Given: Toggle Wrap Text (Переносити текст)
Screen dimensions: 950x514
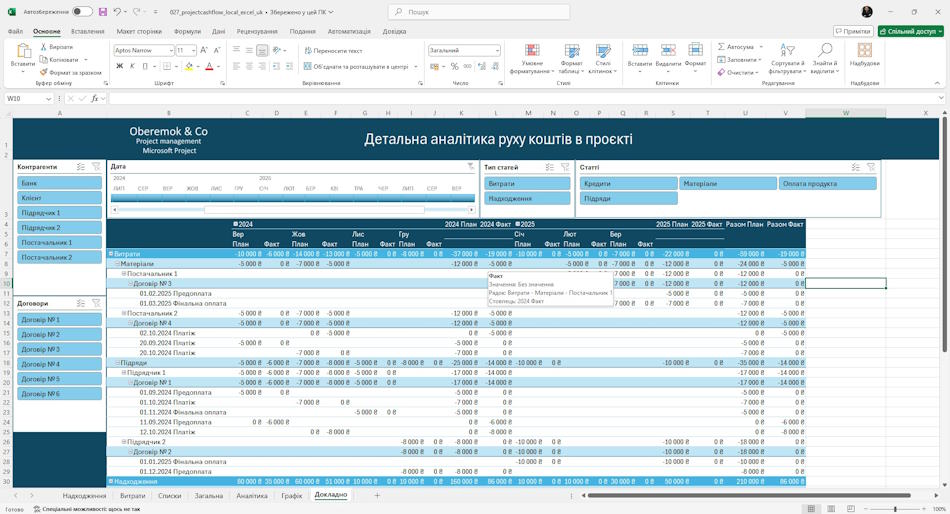Looking at the screenshot, I should coord(333,51).
